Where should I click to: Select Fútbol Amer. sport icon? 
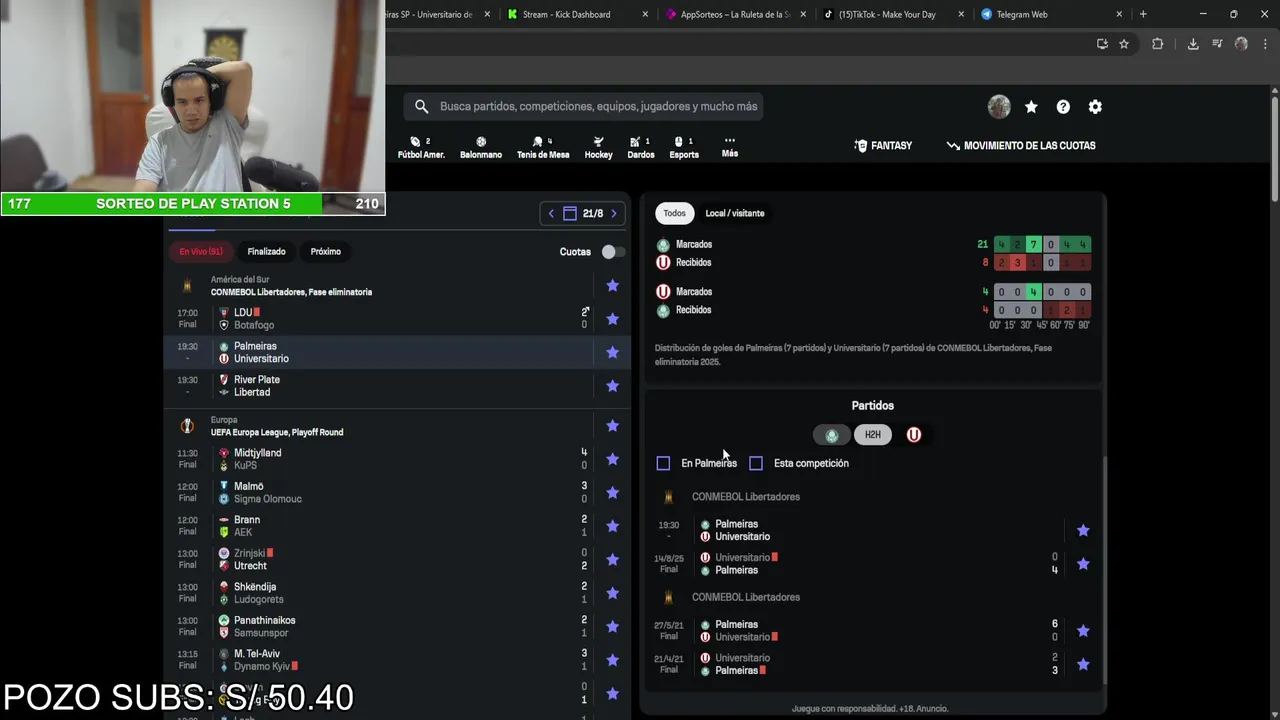[421, 147]
